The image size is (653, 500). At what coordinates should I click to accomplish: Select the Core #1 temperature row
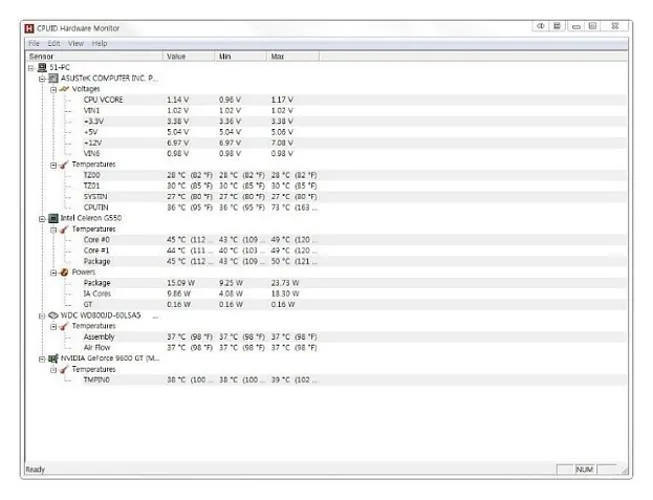tap(326, 251)
